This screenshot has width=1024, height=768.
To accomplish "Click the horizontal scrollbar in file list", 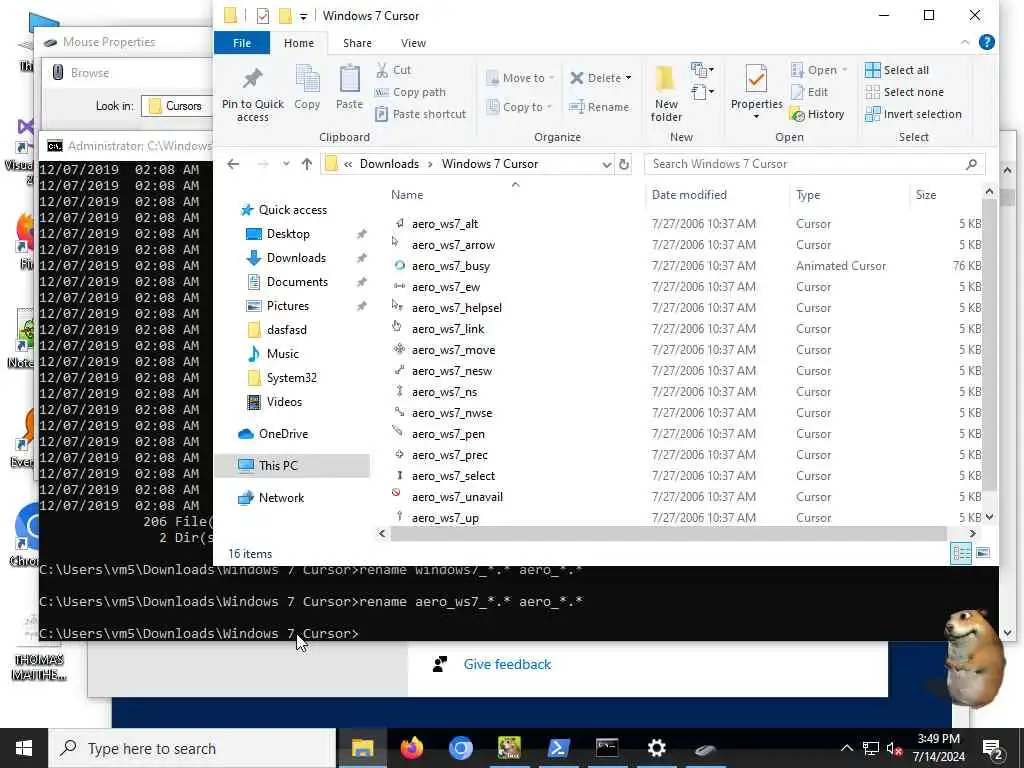I will (x=668, y=534).
